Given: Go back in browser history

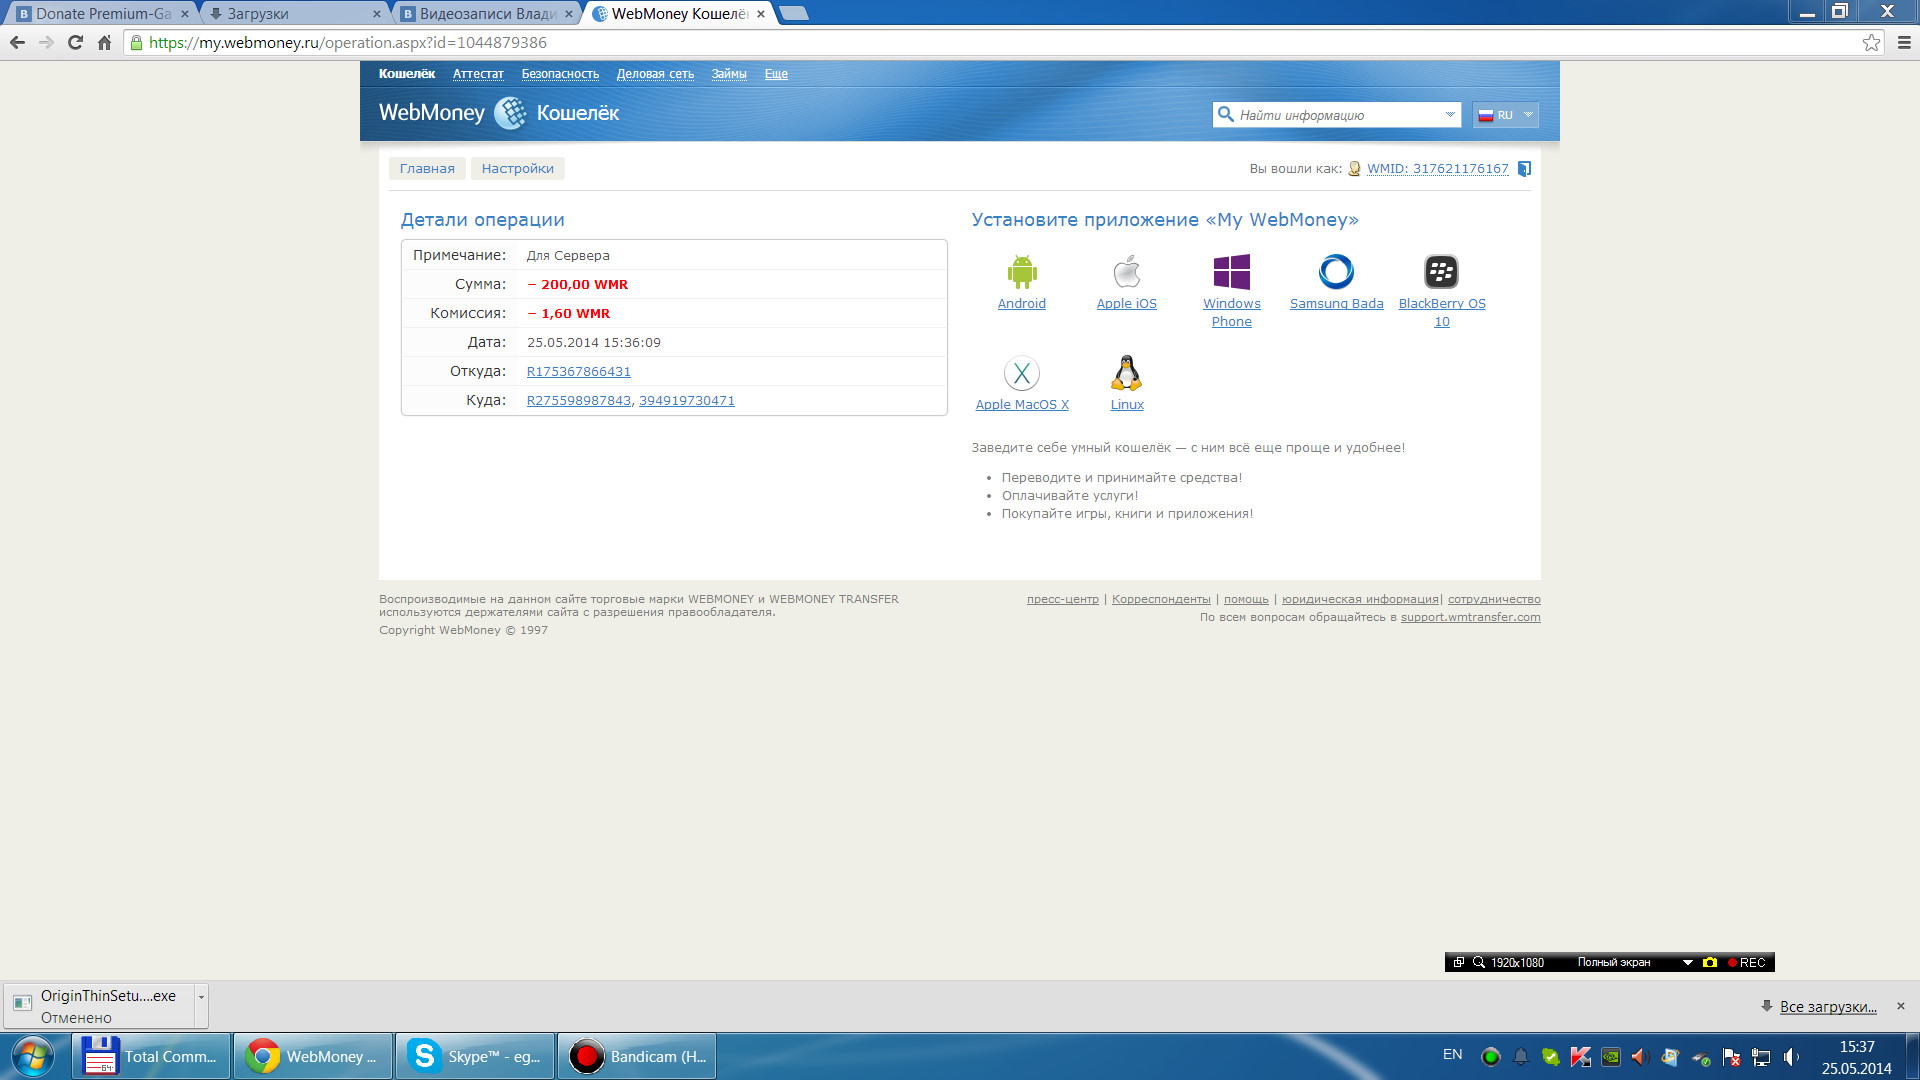Looking at the screenshot, I should coord(17,43).
